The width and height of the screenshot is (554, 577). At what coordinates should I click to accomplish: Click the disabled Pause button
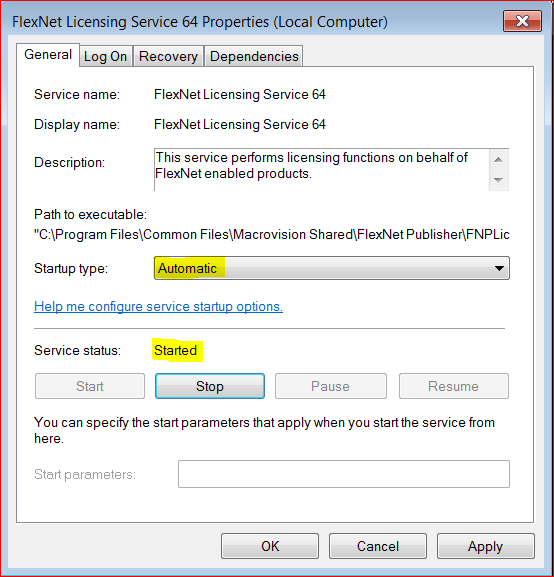331,386
